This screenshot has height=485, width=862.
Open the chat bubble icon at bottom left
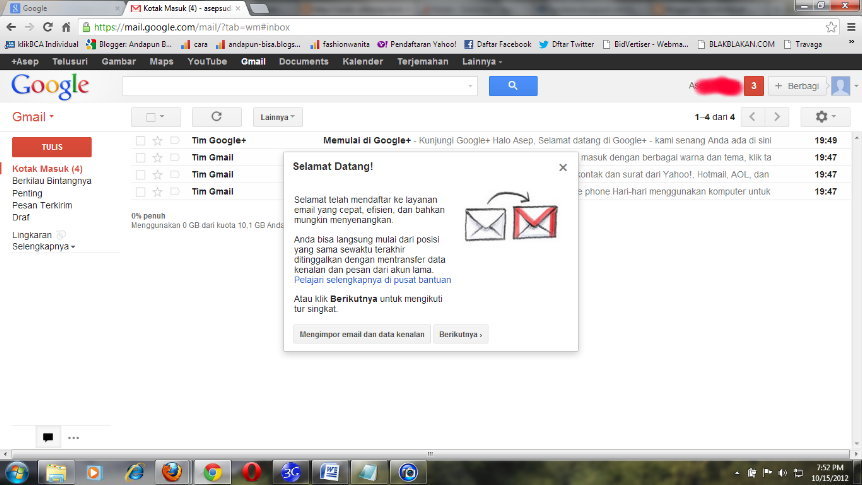point(48,438)
